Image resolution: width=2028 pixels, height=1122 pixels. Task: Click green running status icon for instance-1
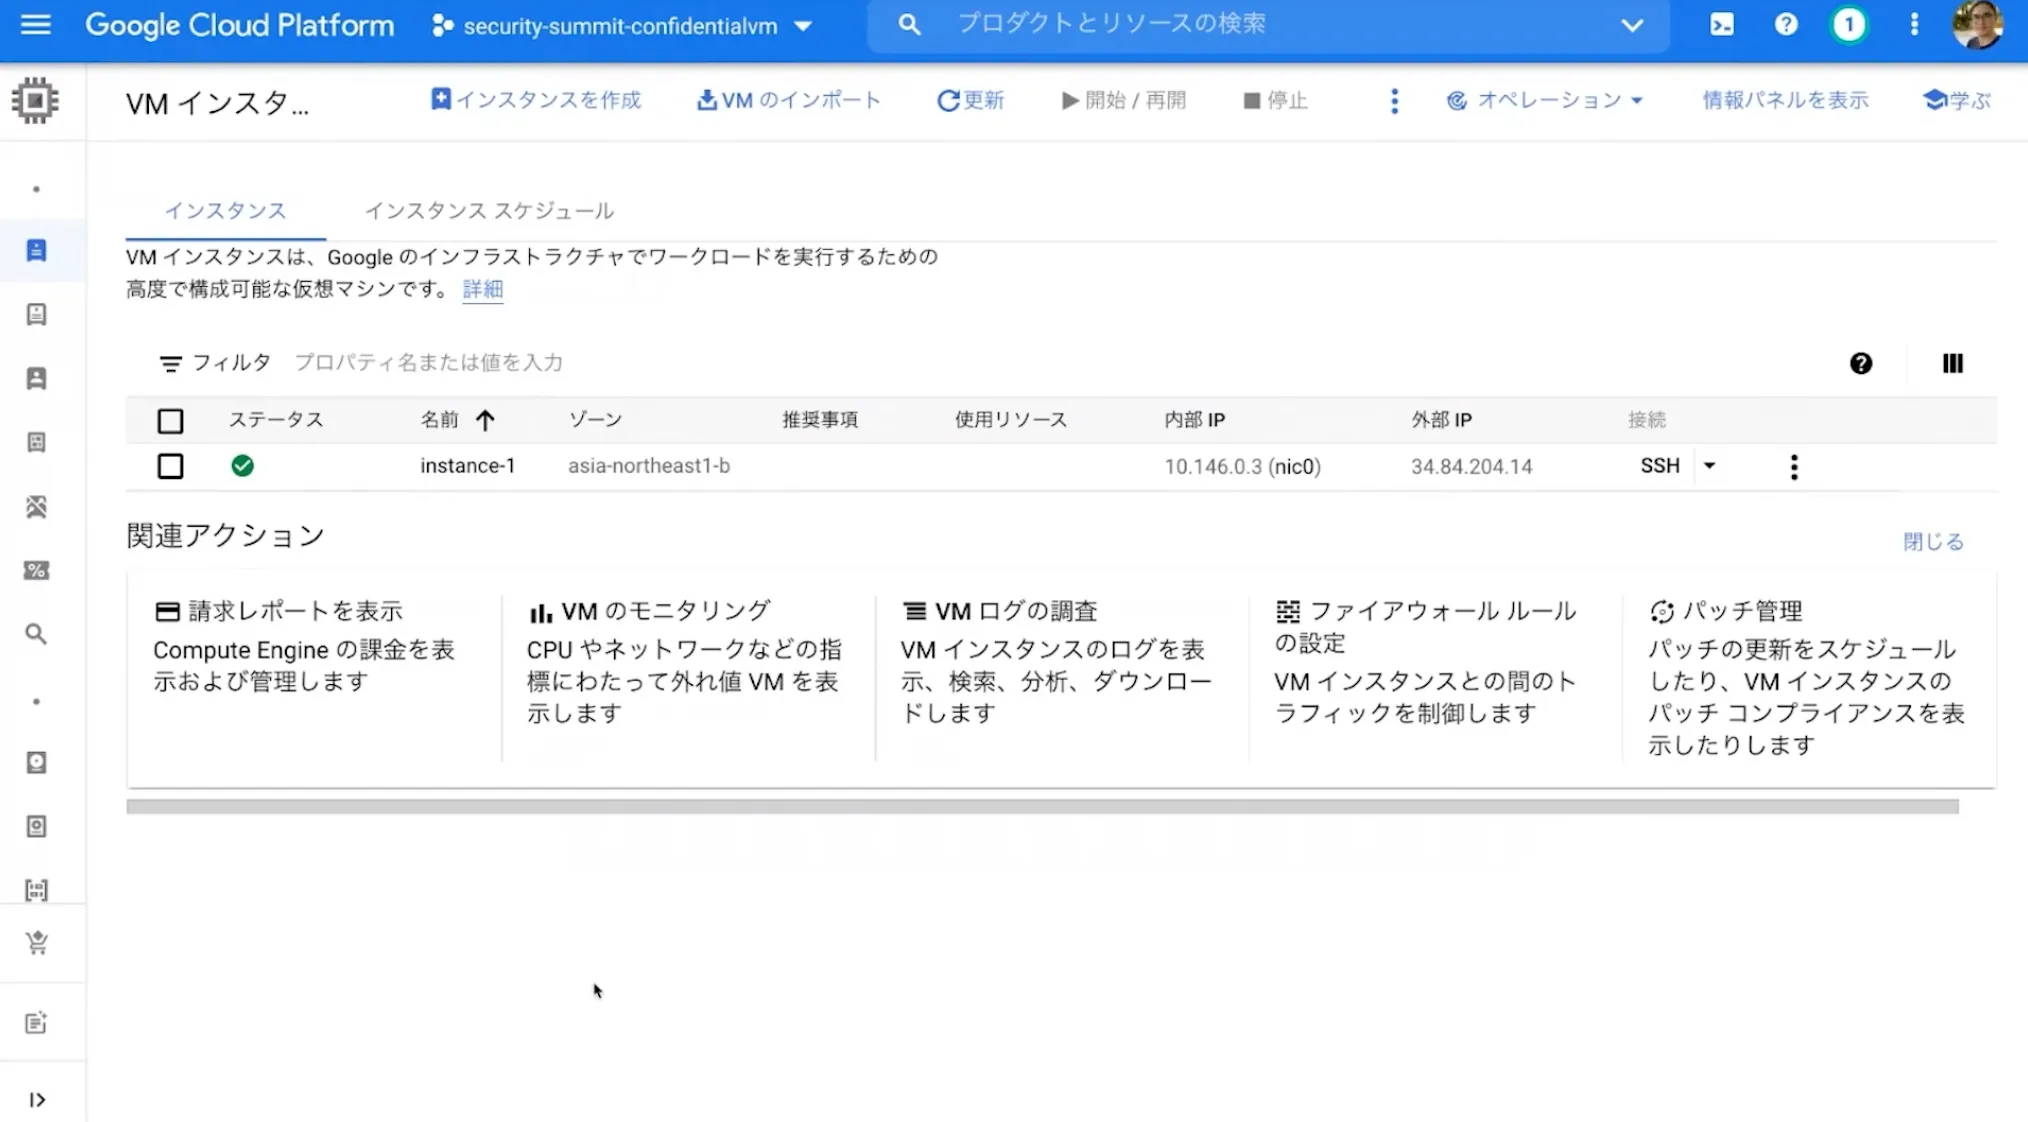click(242, 466)
